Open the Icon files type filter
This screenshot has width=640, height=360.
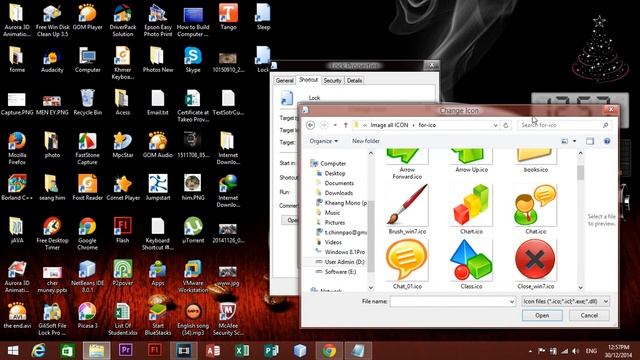(566, 301)
